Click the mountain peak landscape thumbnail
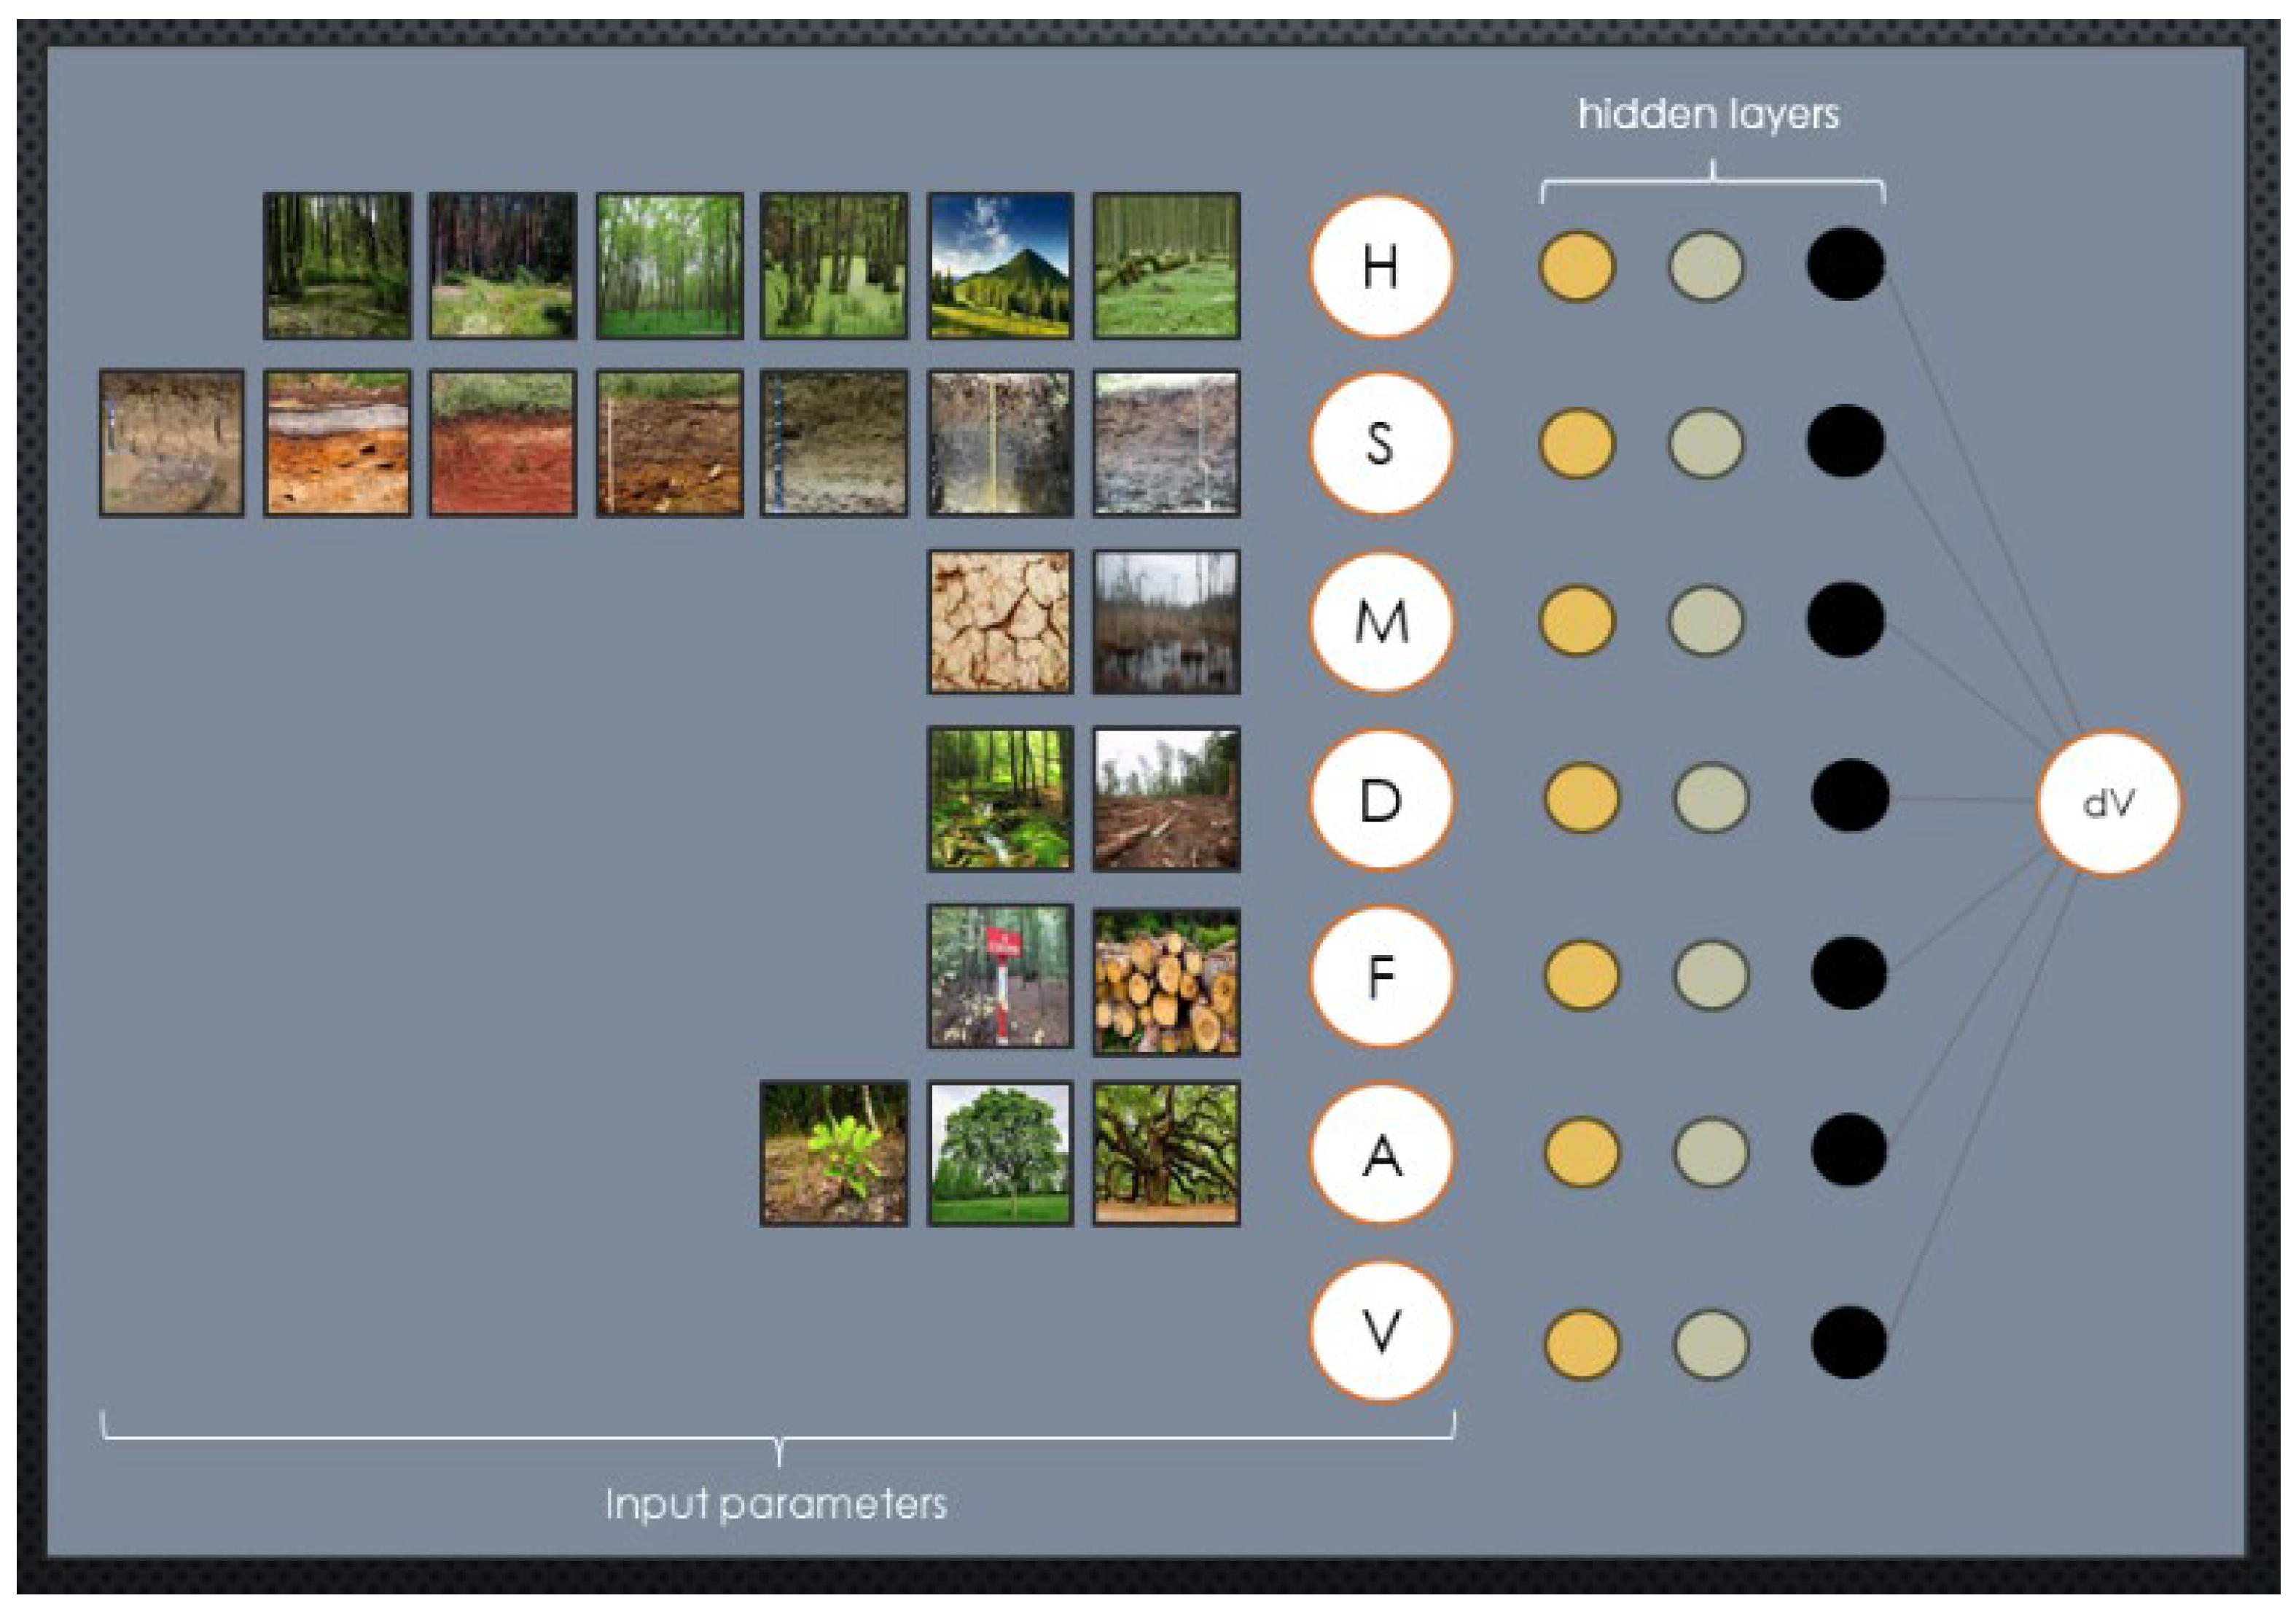The image size is (2296, 1617). (x=1000, y=266)
